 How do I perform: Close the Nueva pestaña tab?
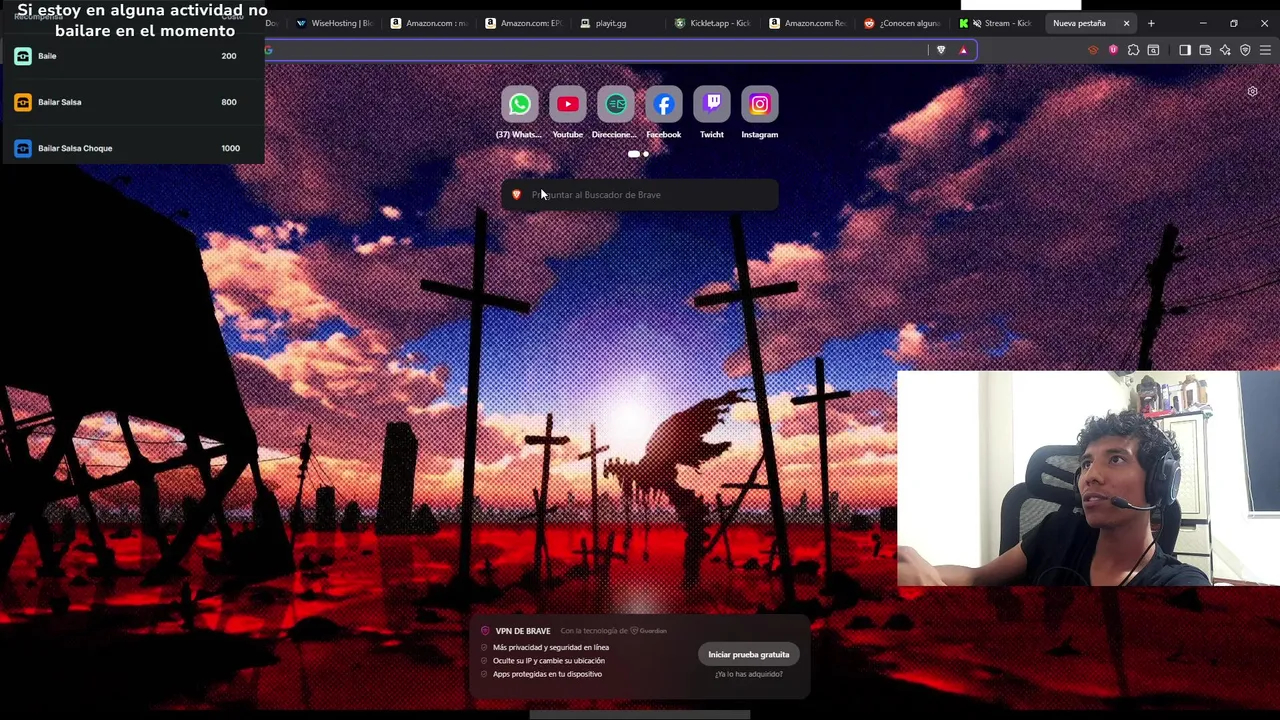(1126, 23)
